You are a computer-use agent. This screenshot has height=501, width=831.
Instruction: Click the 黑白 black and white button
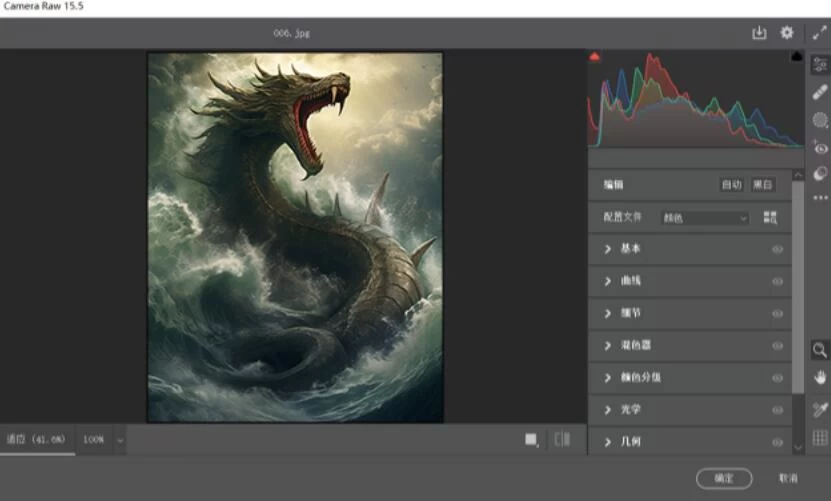coord(763,185)
